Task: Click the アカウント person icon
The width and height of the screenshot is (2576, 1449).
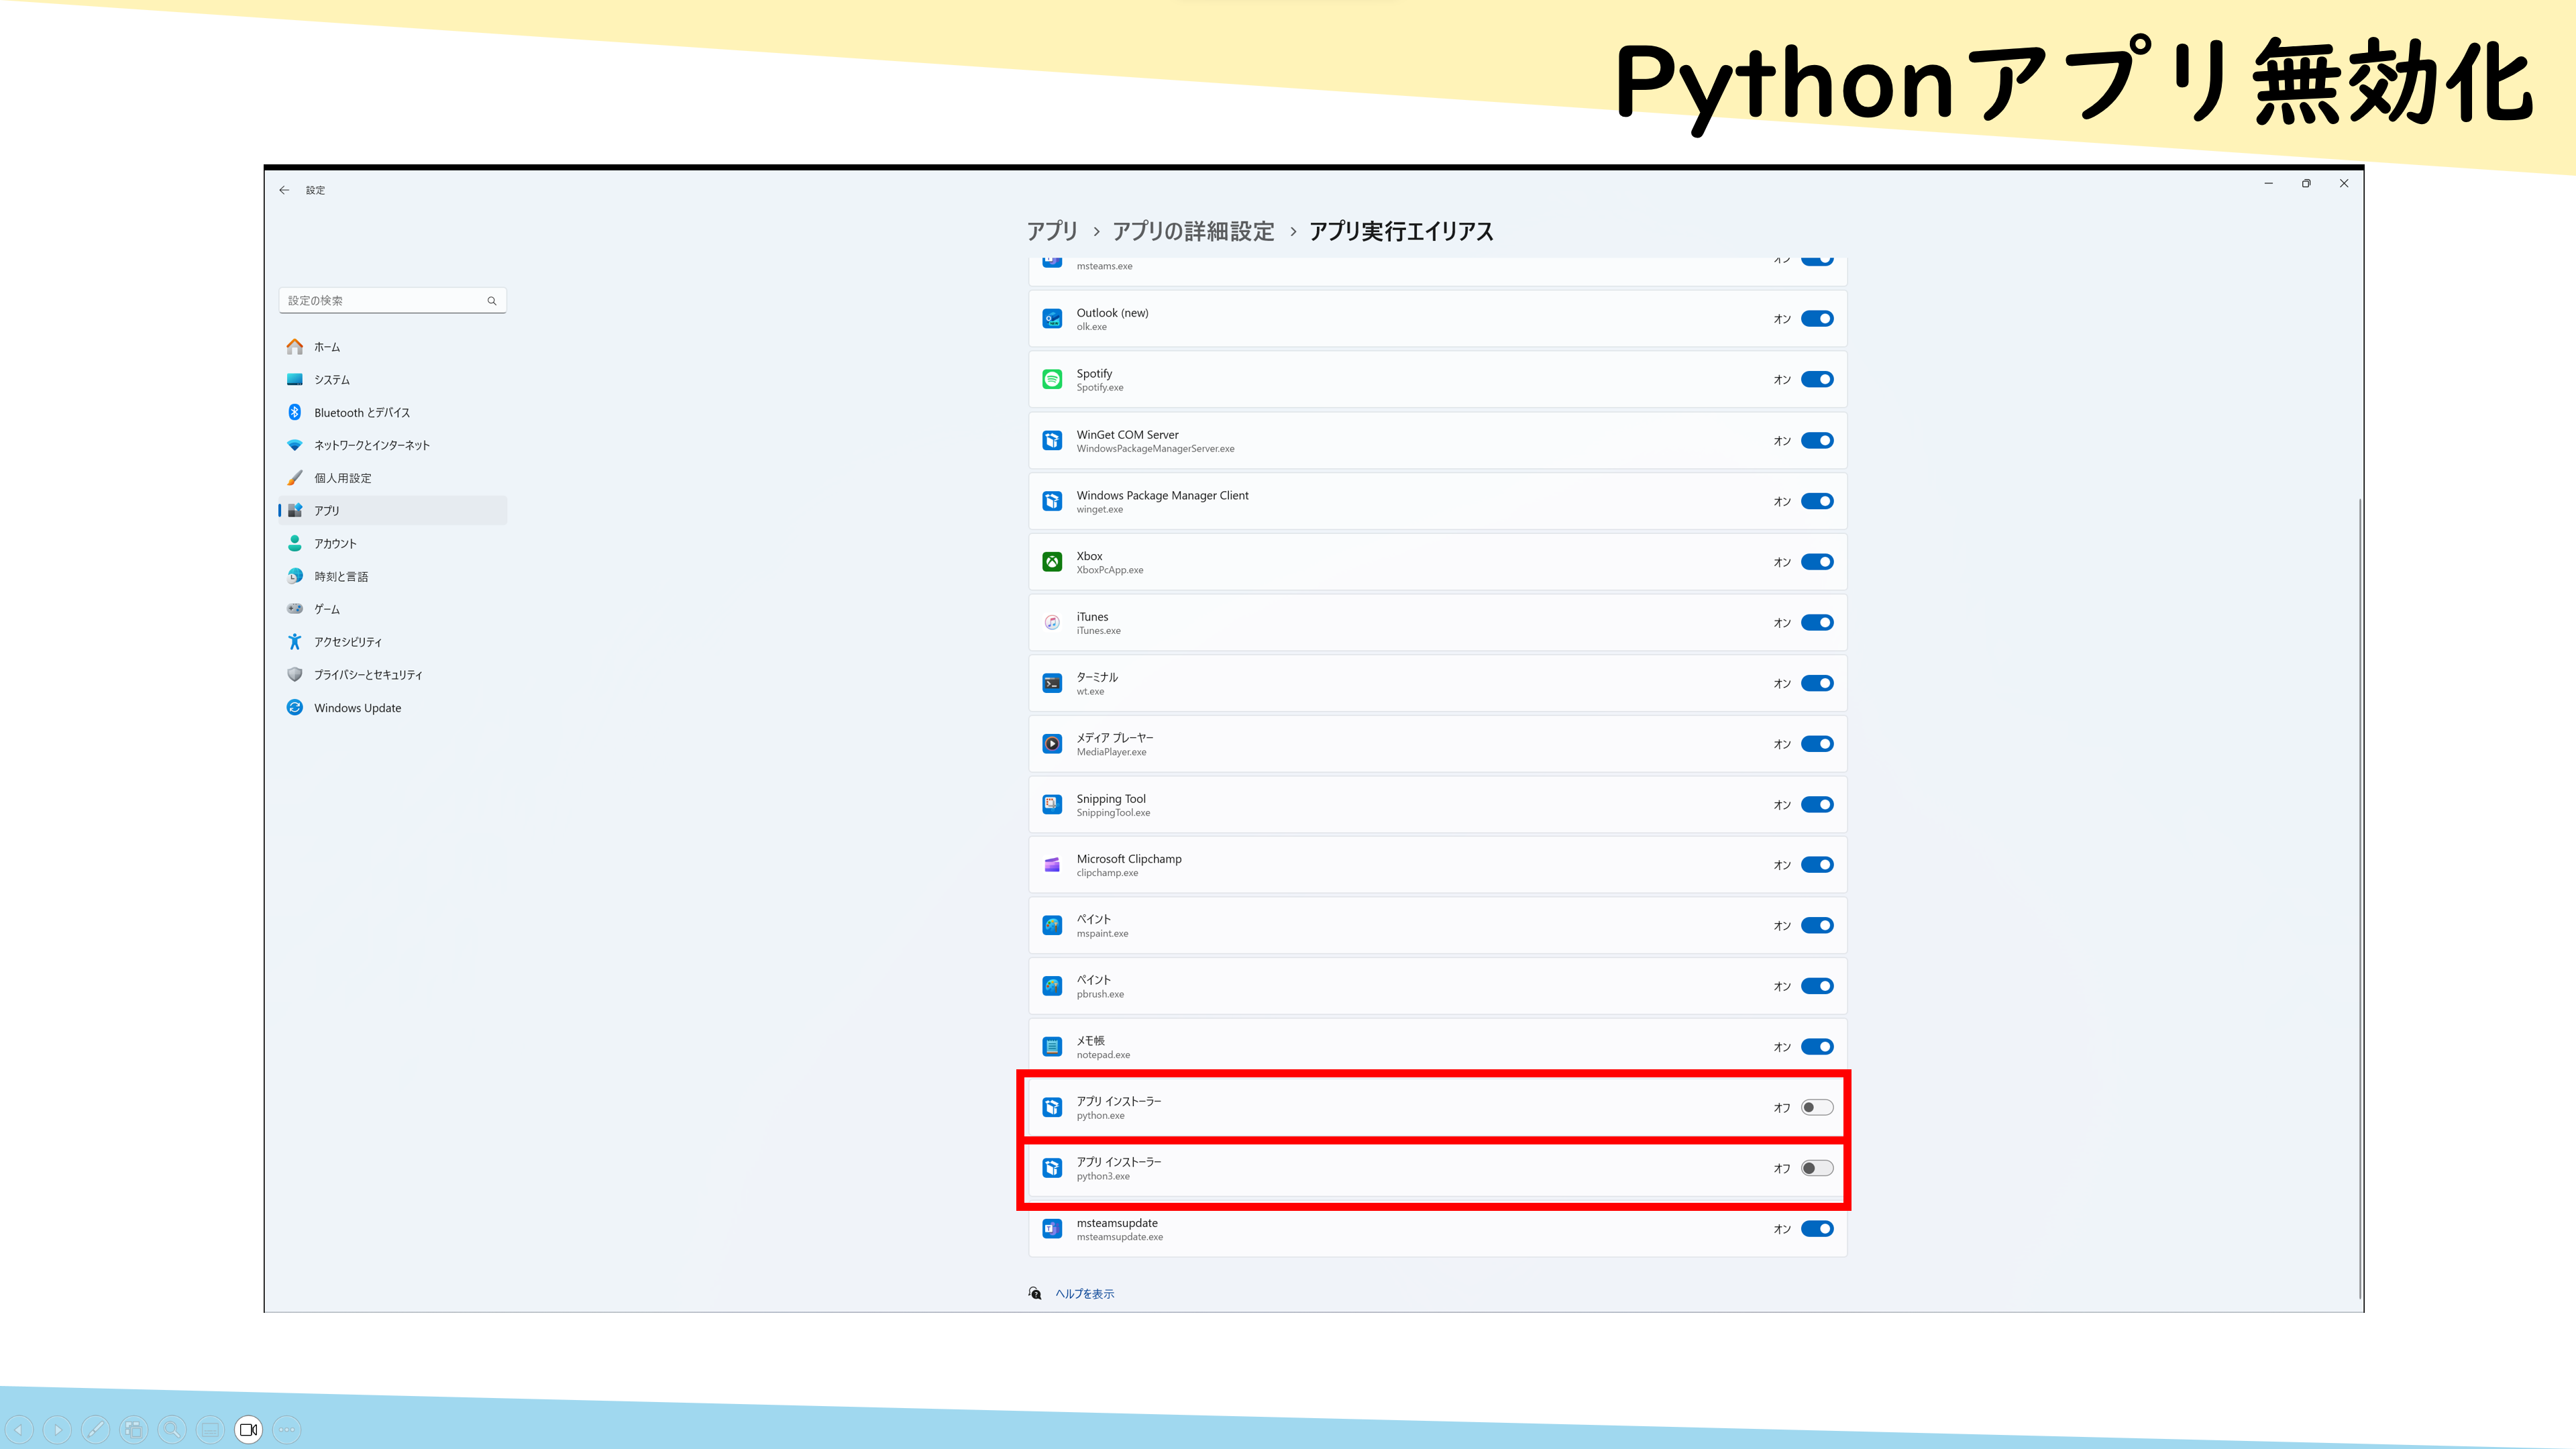Action: coord(295,544)
